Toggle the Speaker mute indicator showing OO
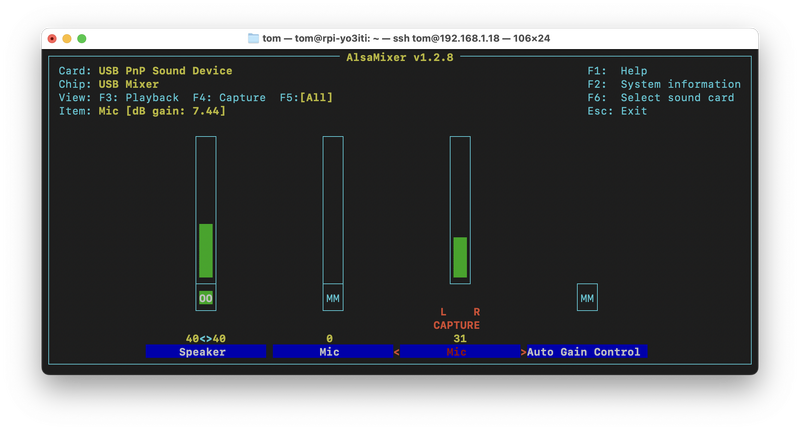This screenshot has height=430, width=800. [x=205, y=298]
